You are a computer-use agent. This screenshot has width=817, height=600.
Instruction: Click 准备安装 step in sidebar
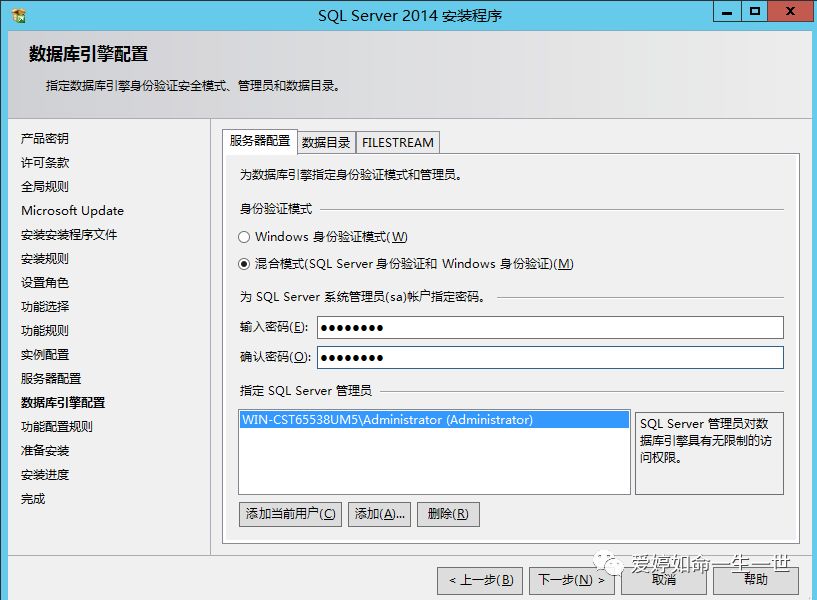pos(45,451)
